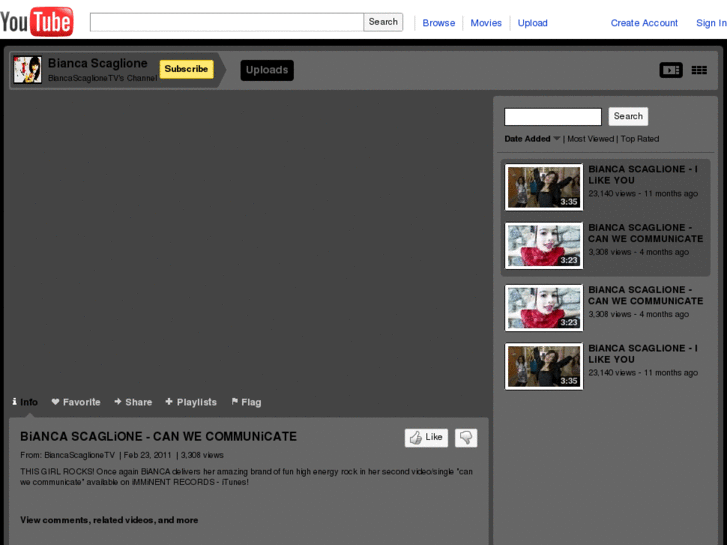
Task: Open third-row CAN WE COMMUNICATE thumbnail
Action: pyautogui.click(x=544, y=308)
